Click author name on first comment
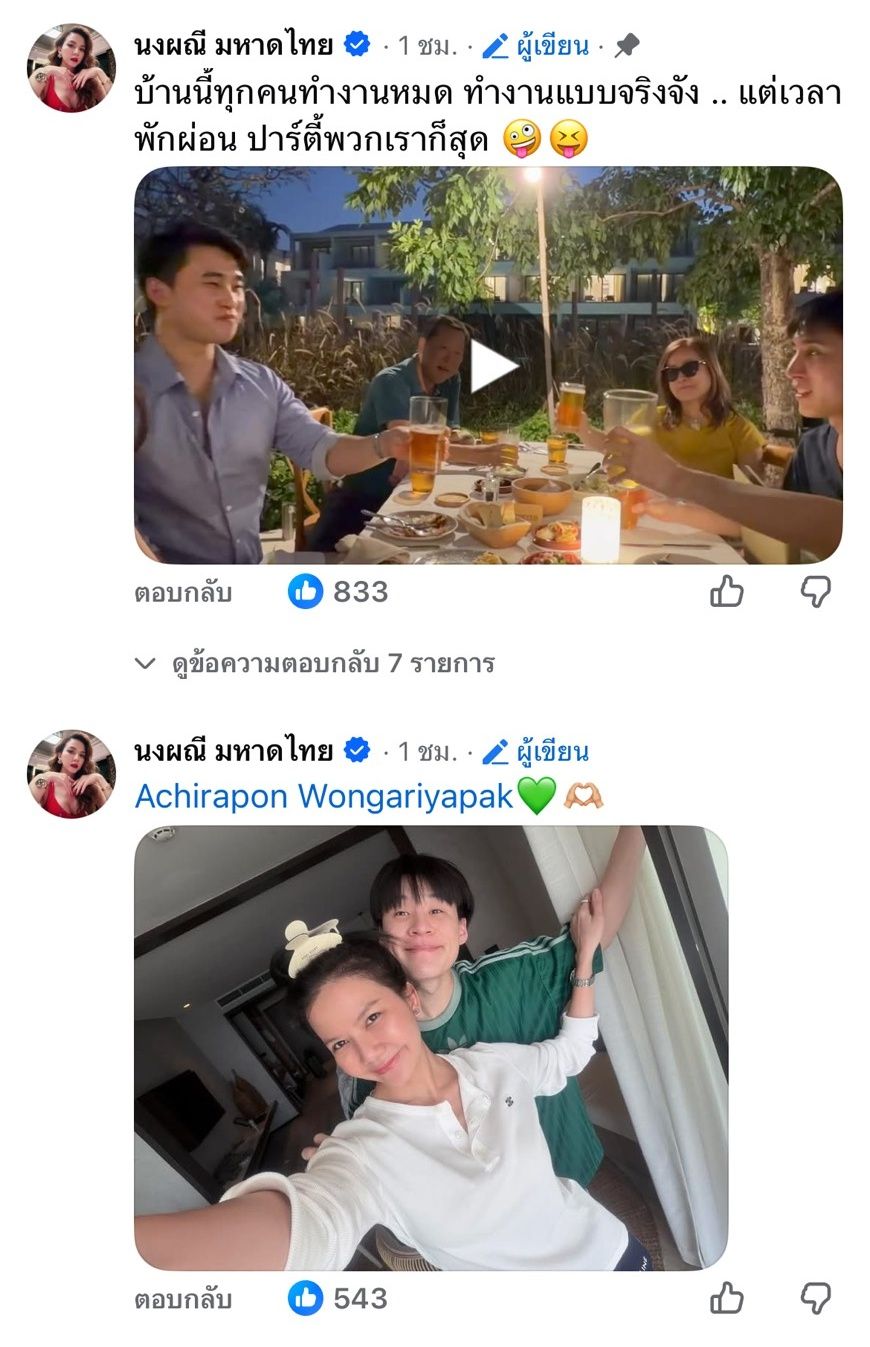870x1347 pixels. (x=234, y=45)
